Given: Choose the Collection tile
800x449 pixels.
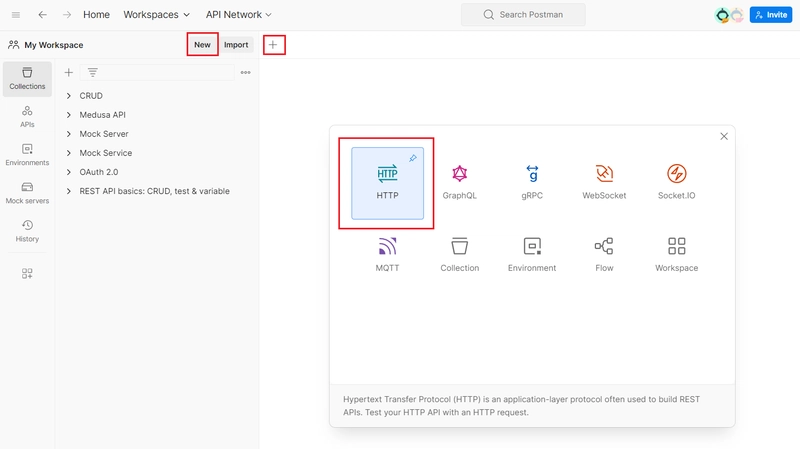Looking at the screenshot, I should point(460,255).
